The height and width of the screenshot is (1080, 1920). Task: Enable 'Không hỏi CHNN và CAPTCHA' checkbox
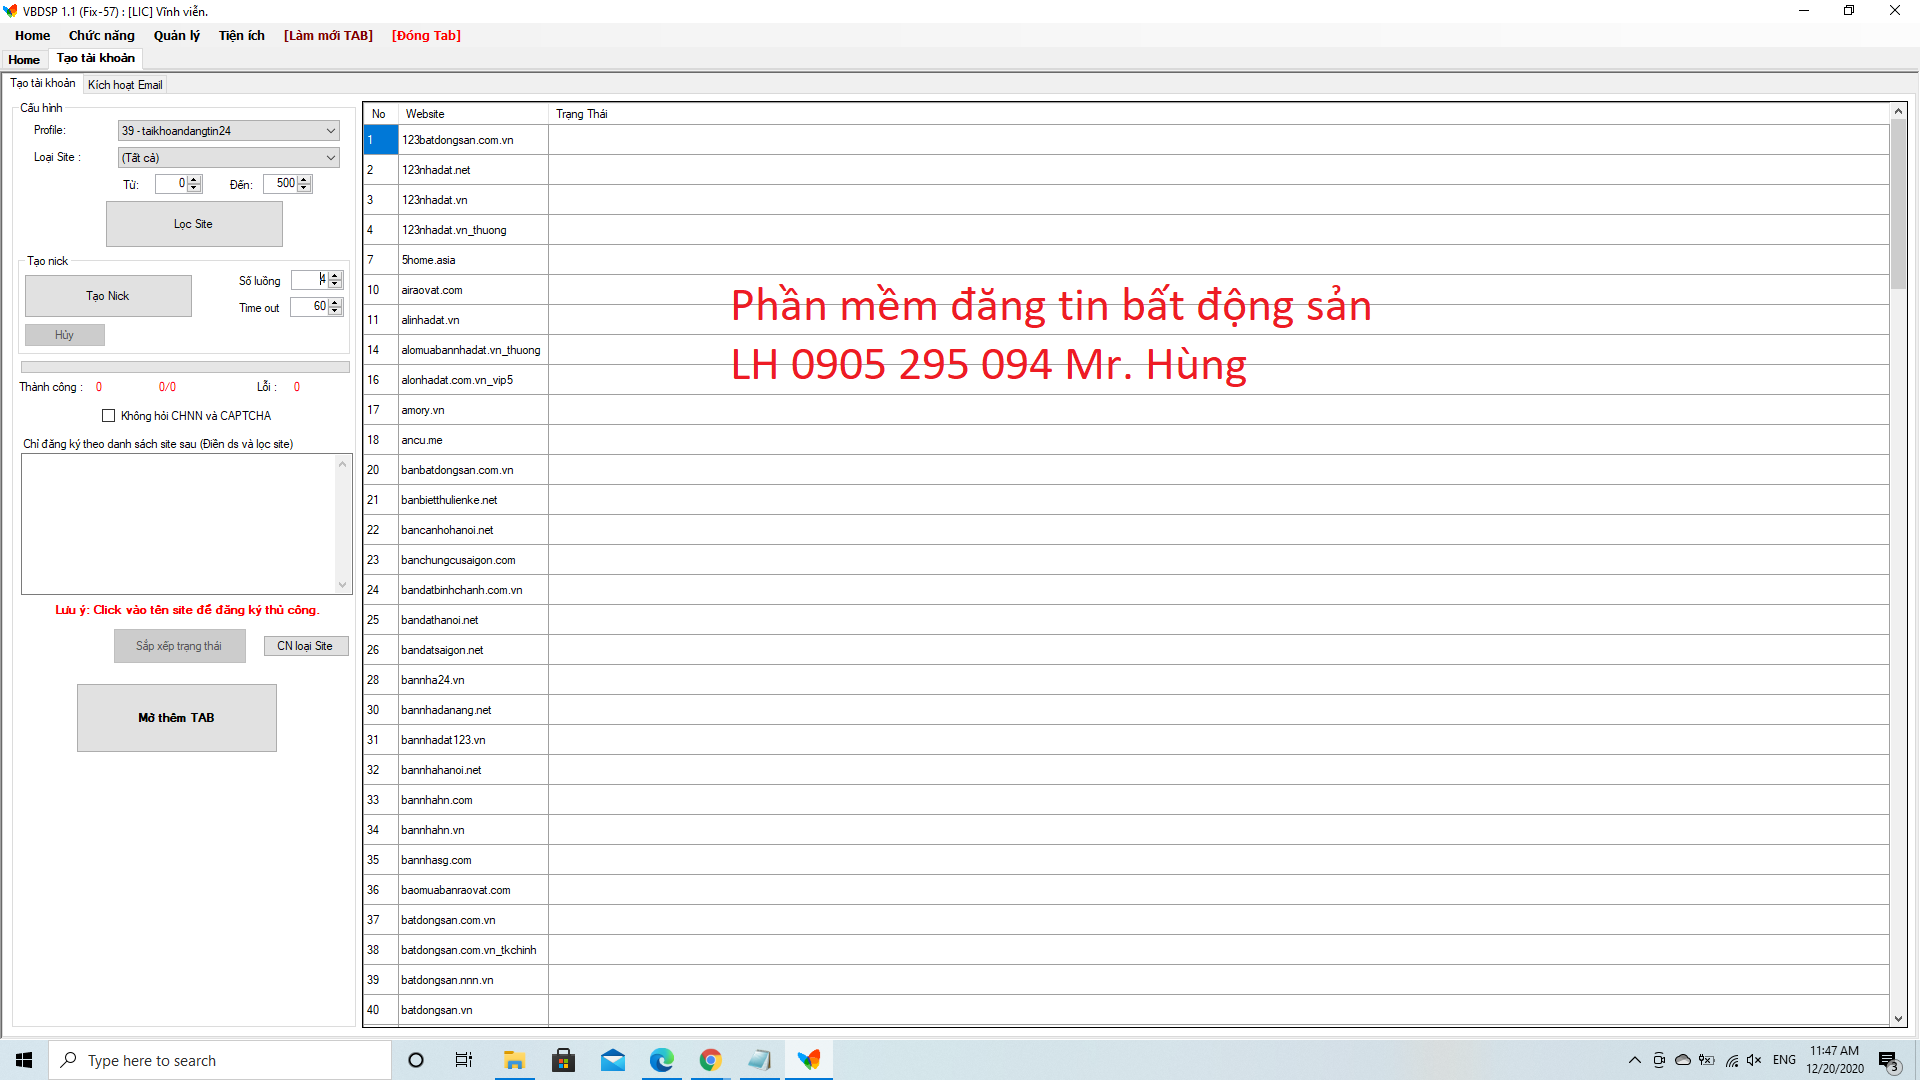point(108,416)
